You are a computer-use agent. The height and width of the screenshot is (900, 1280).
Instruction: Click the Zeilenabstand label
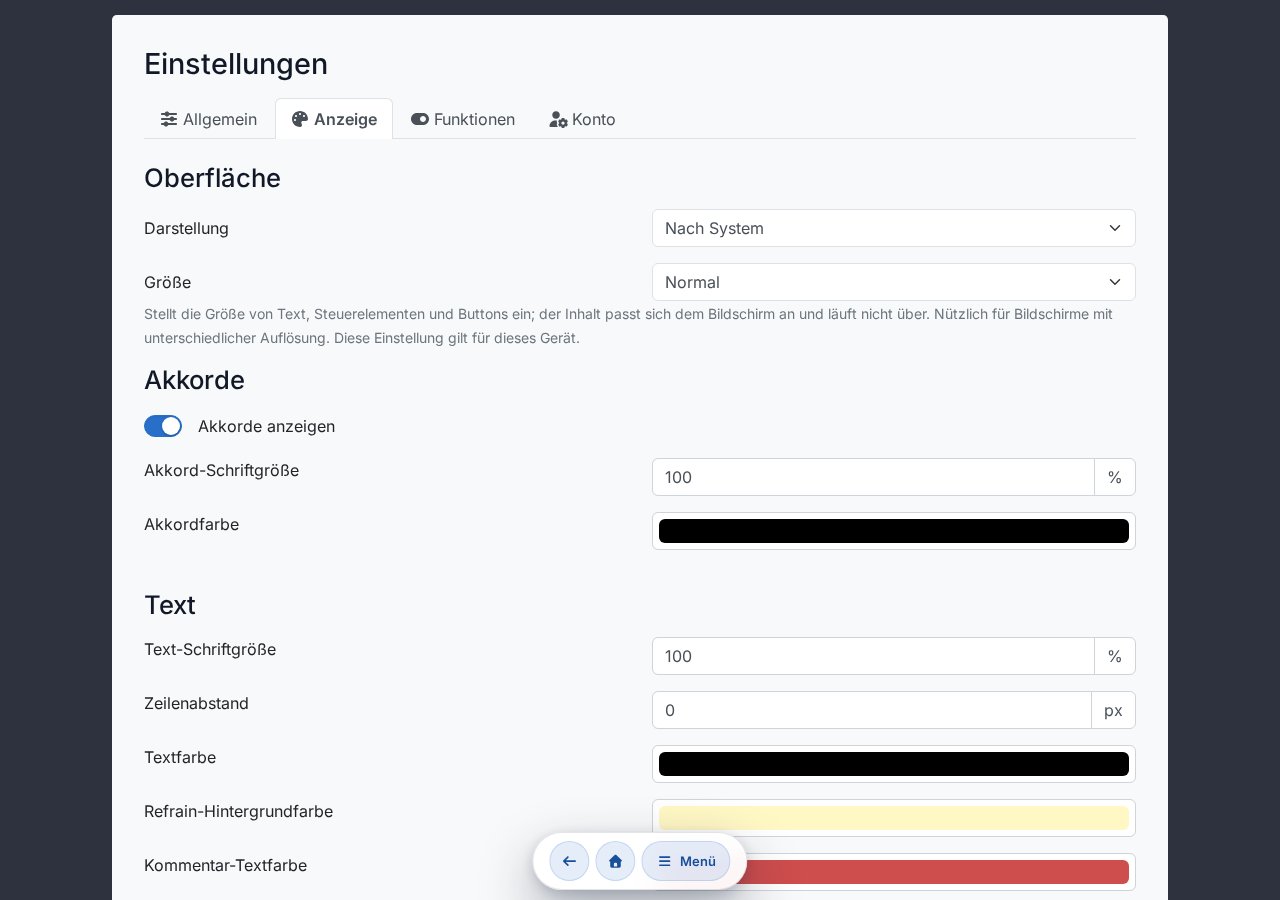pos(196,703)
